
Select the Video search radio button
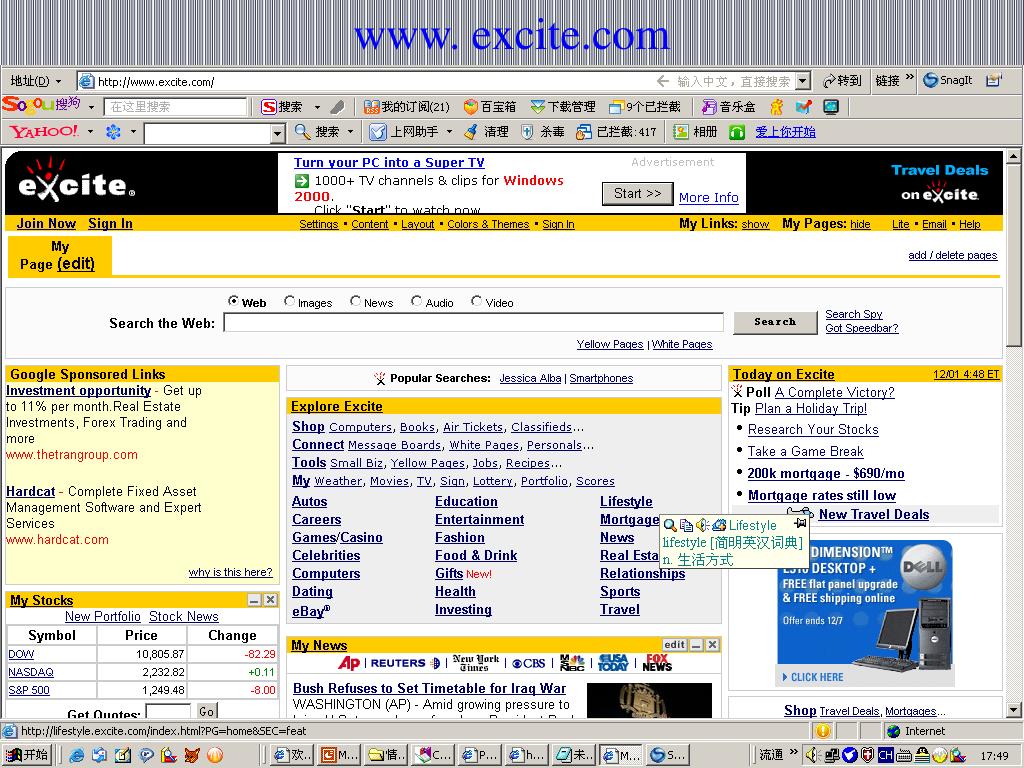click(476, 301)
